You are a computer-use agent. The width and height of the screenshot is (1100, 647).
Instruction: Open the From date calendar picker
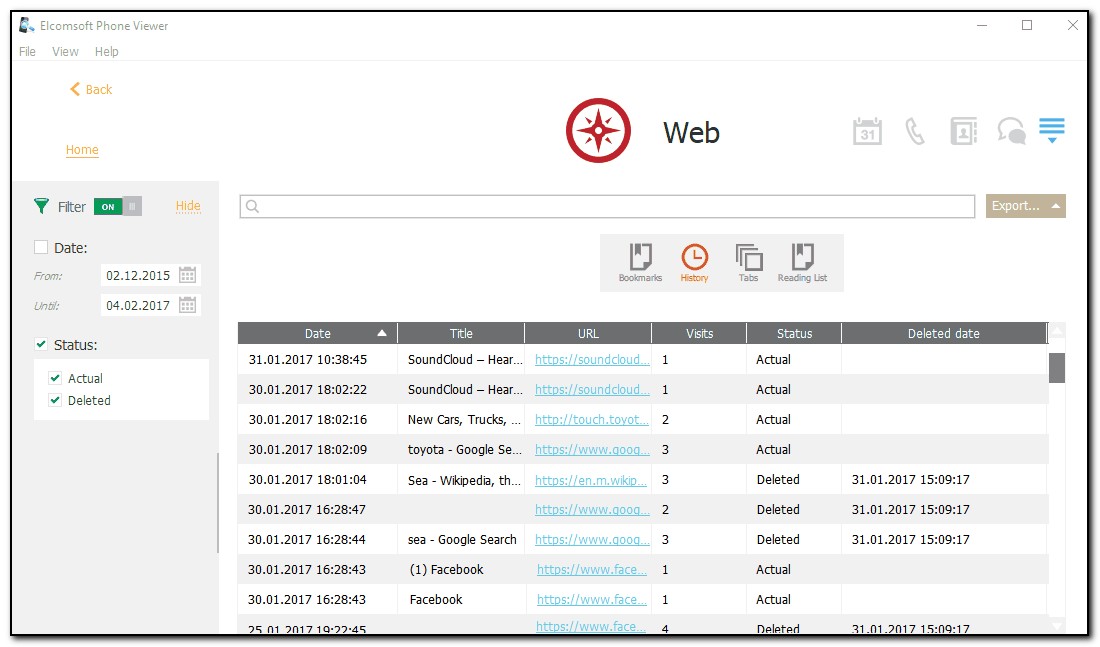188,275
